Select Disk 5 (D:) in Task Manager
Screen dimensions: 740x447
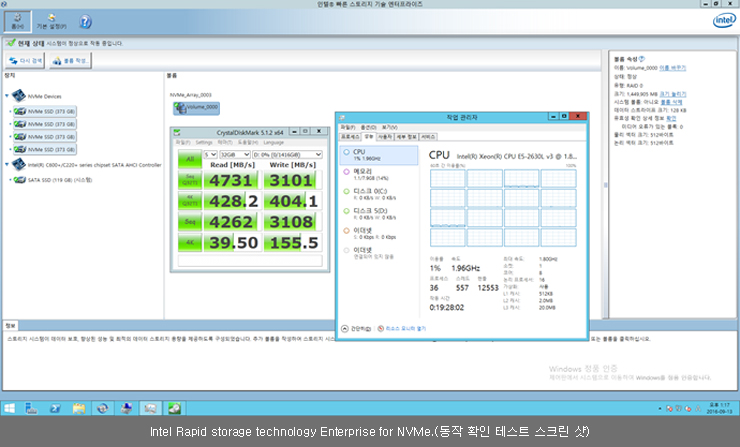coord(379,214)
